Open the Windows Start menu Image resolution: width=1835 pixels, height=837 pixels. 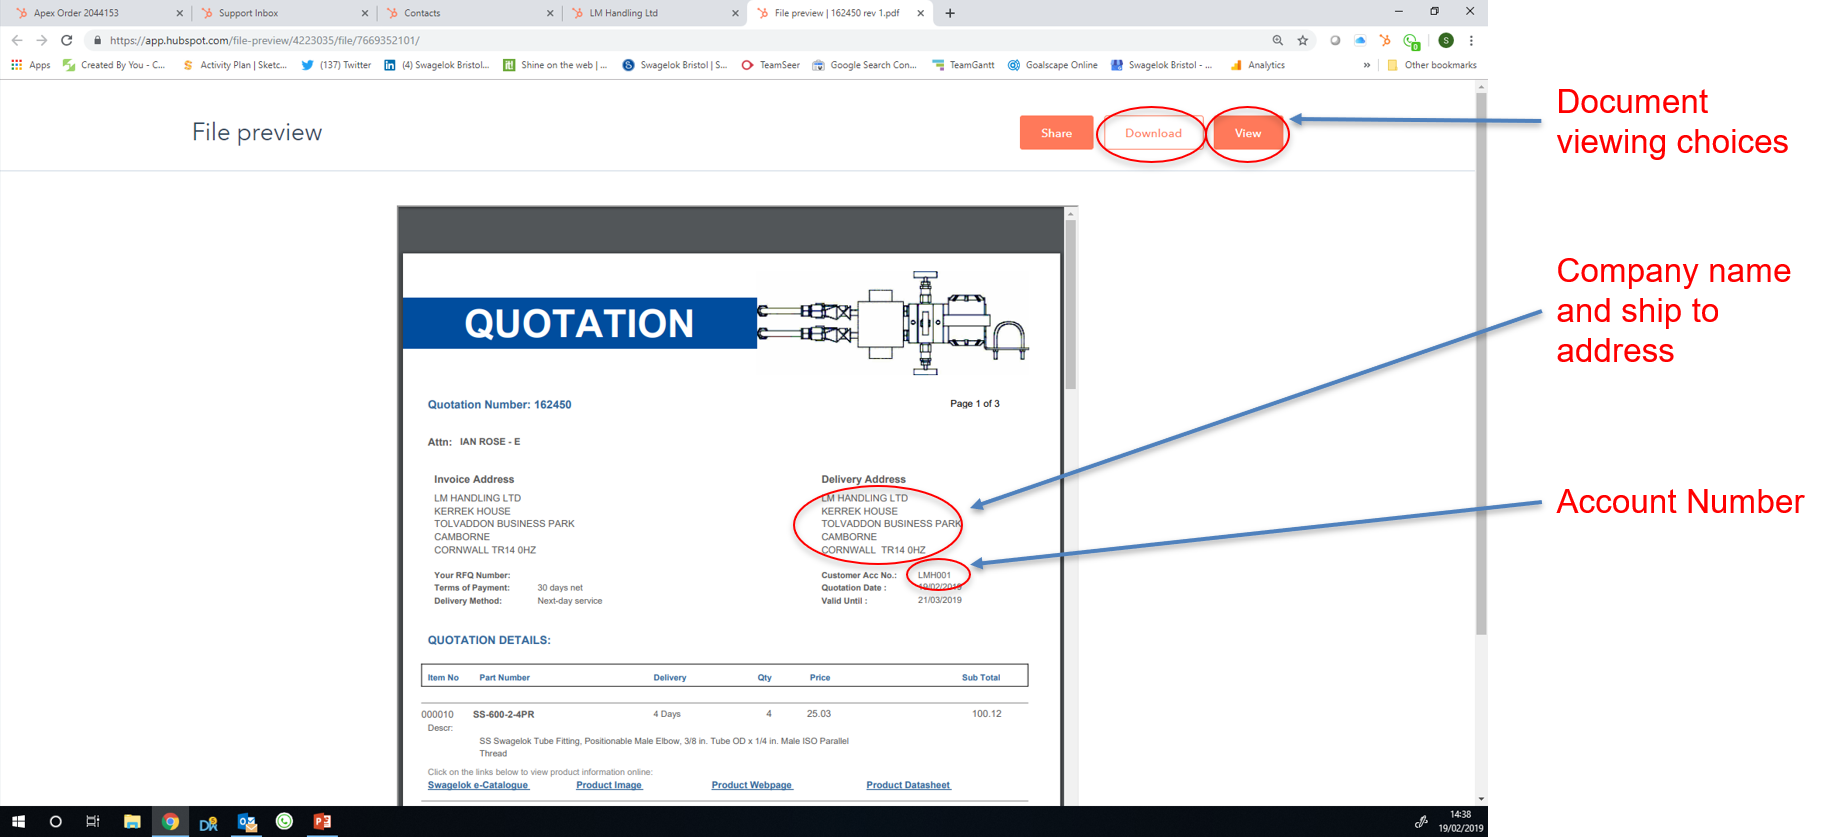[18, 822]
